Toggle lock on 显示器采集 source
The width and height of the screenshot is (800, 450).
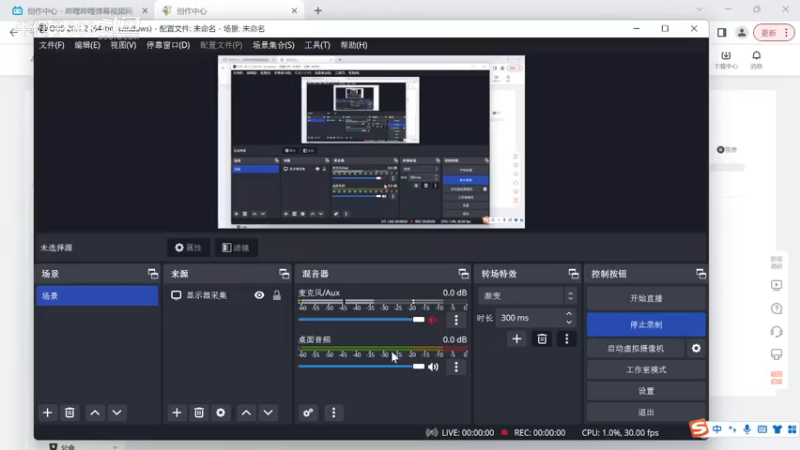[277, 295]
